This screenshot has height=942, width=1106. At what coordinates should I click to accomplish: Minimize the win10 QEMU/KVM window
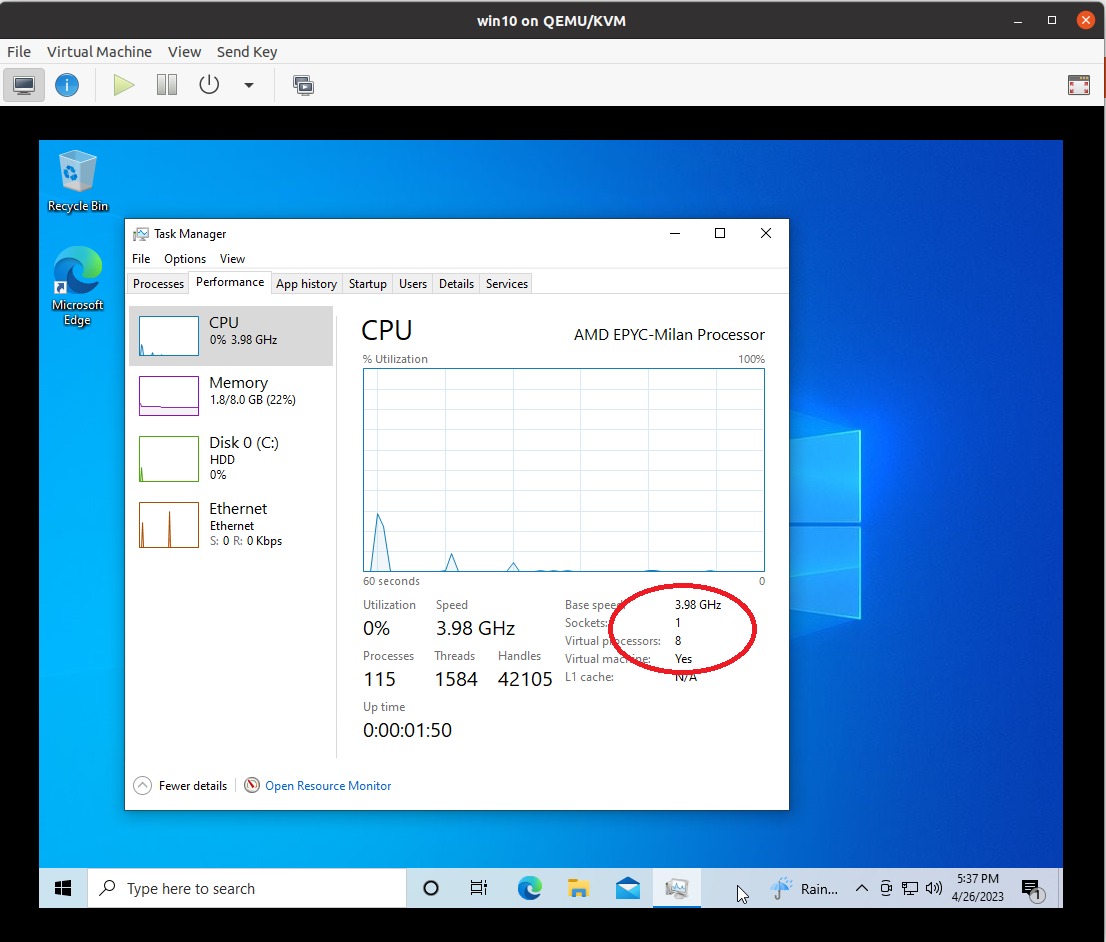pos(1018,20)
